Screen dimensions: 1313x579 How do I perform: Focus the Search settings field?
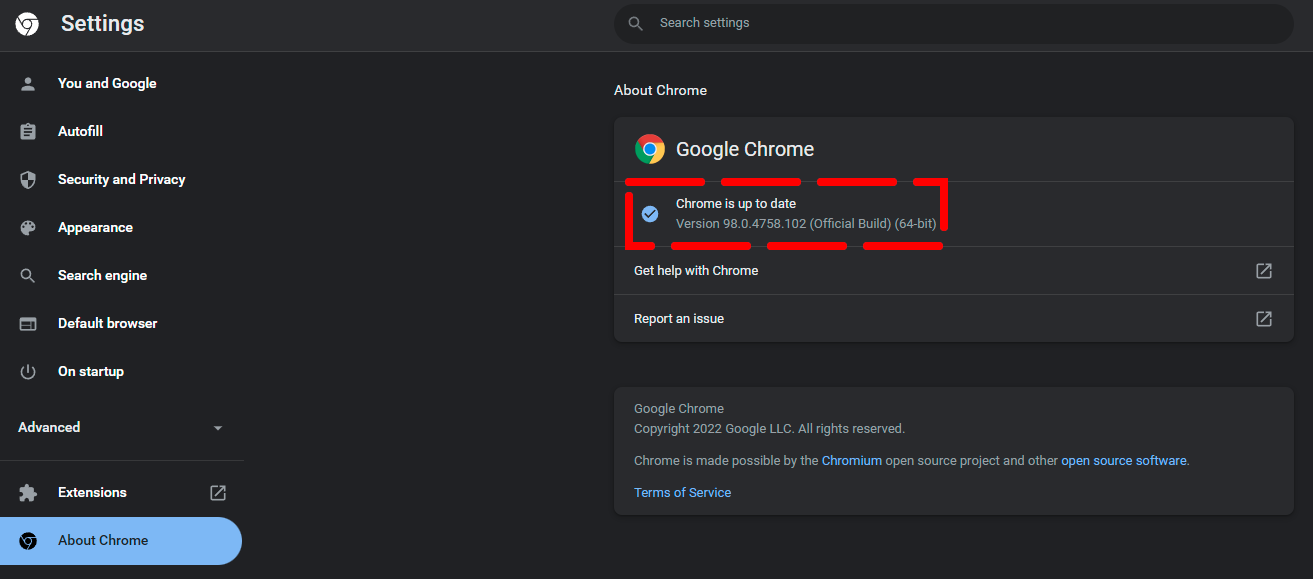pyautogui.click(x=953, y=23)
